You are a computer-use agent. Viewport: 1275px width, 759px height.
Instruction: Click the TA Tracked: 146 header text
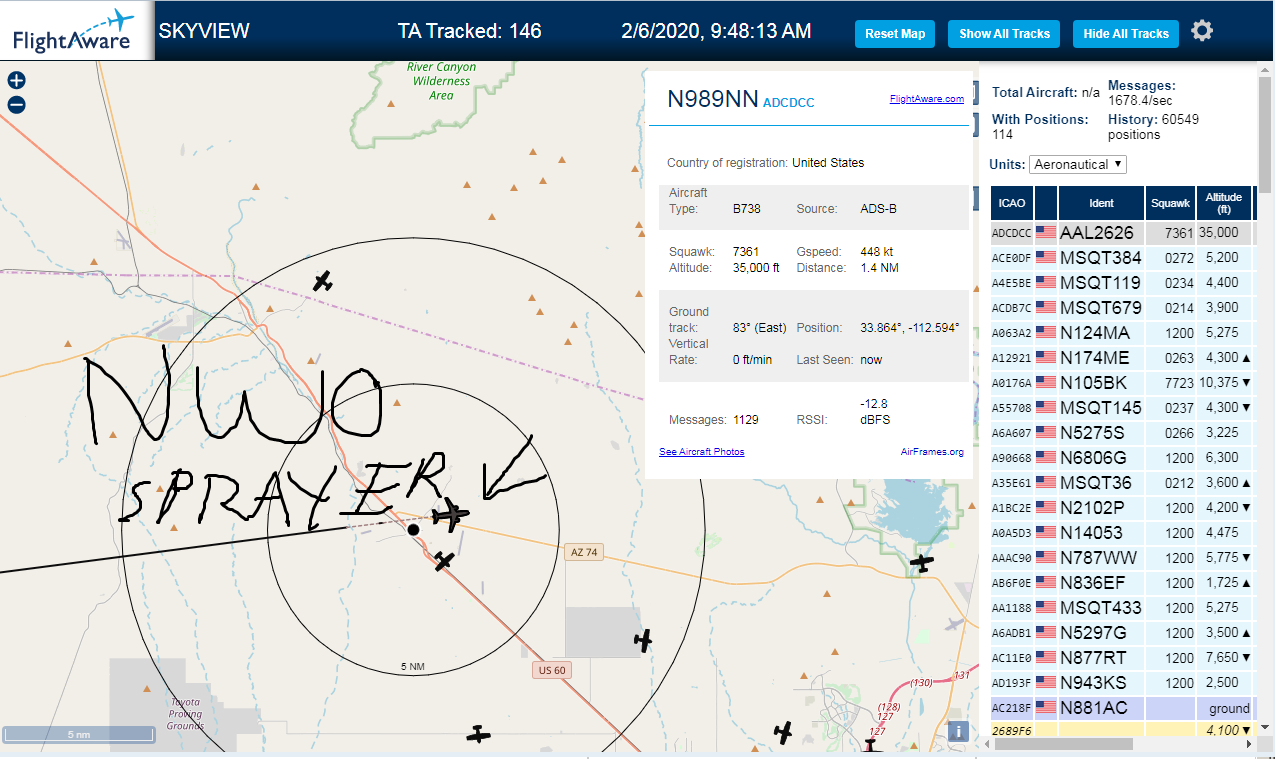[x=469, y=31]
